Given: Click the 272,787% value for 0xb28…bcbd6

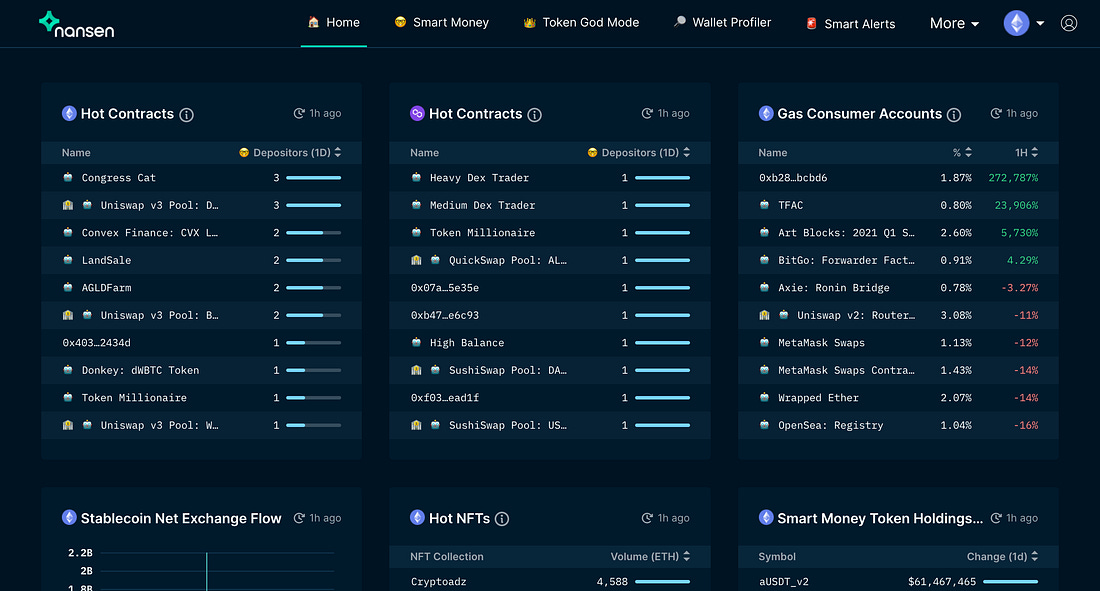Looking at the screenshot, I should pos(1013,178).
